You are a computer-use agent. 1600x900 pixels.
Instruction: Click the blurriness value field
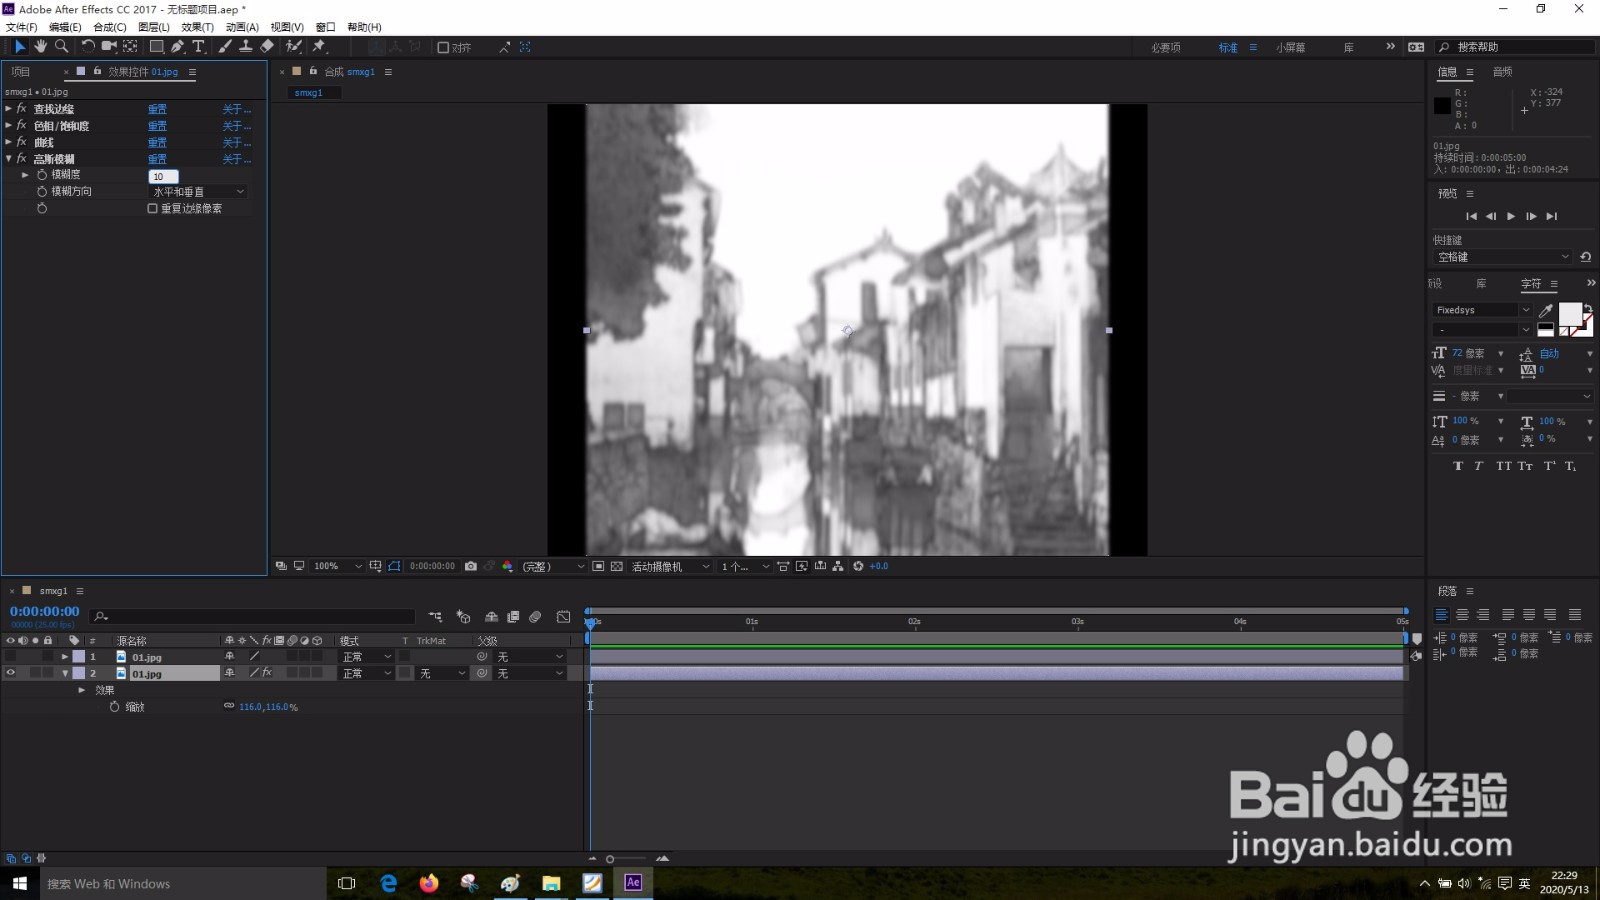click(x=163, y=176)
